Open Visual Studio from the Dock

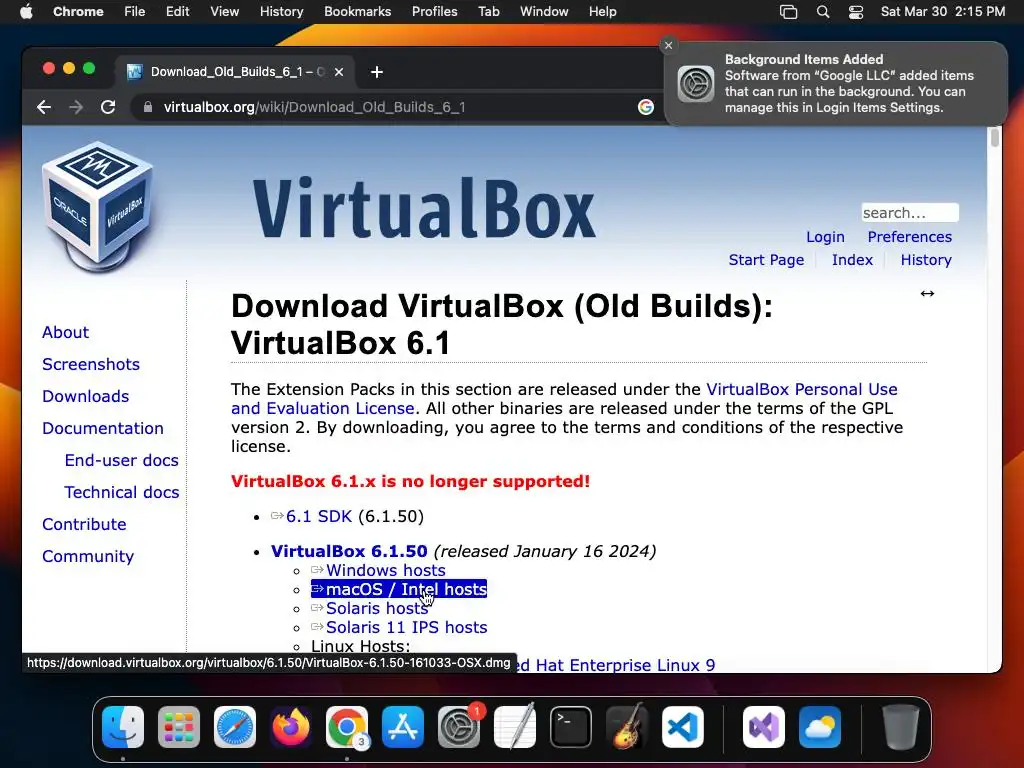pyautogui.click(x=764, y=727)
